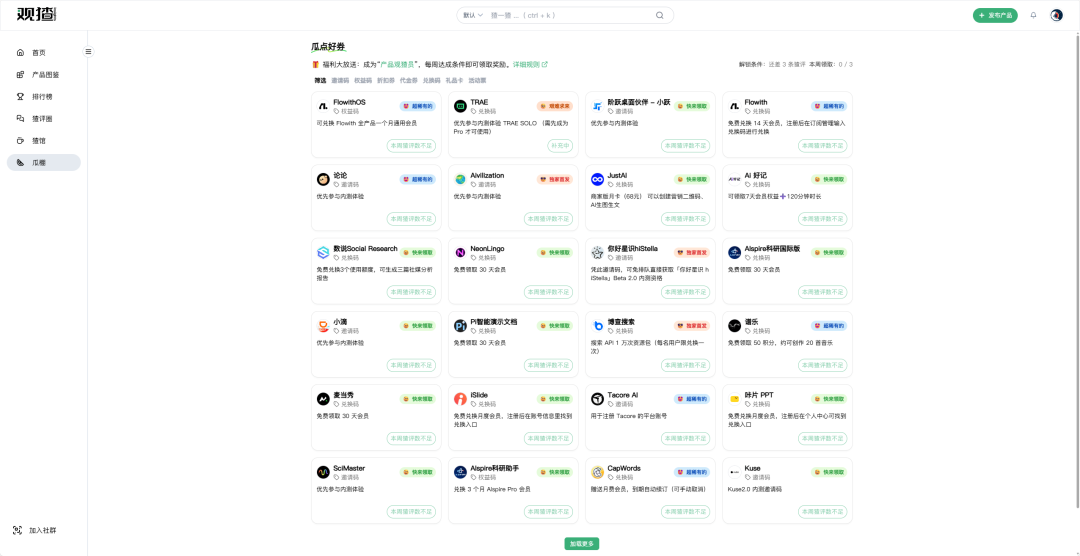Open 产品图鉴 in the sidebar
This screenshot has width=1080, height=556.
tap(43, 74)
